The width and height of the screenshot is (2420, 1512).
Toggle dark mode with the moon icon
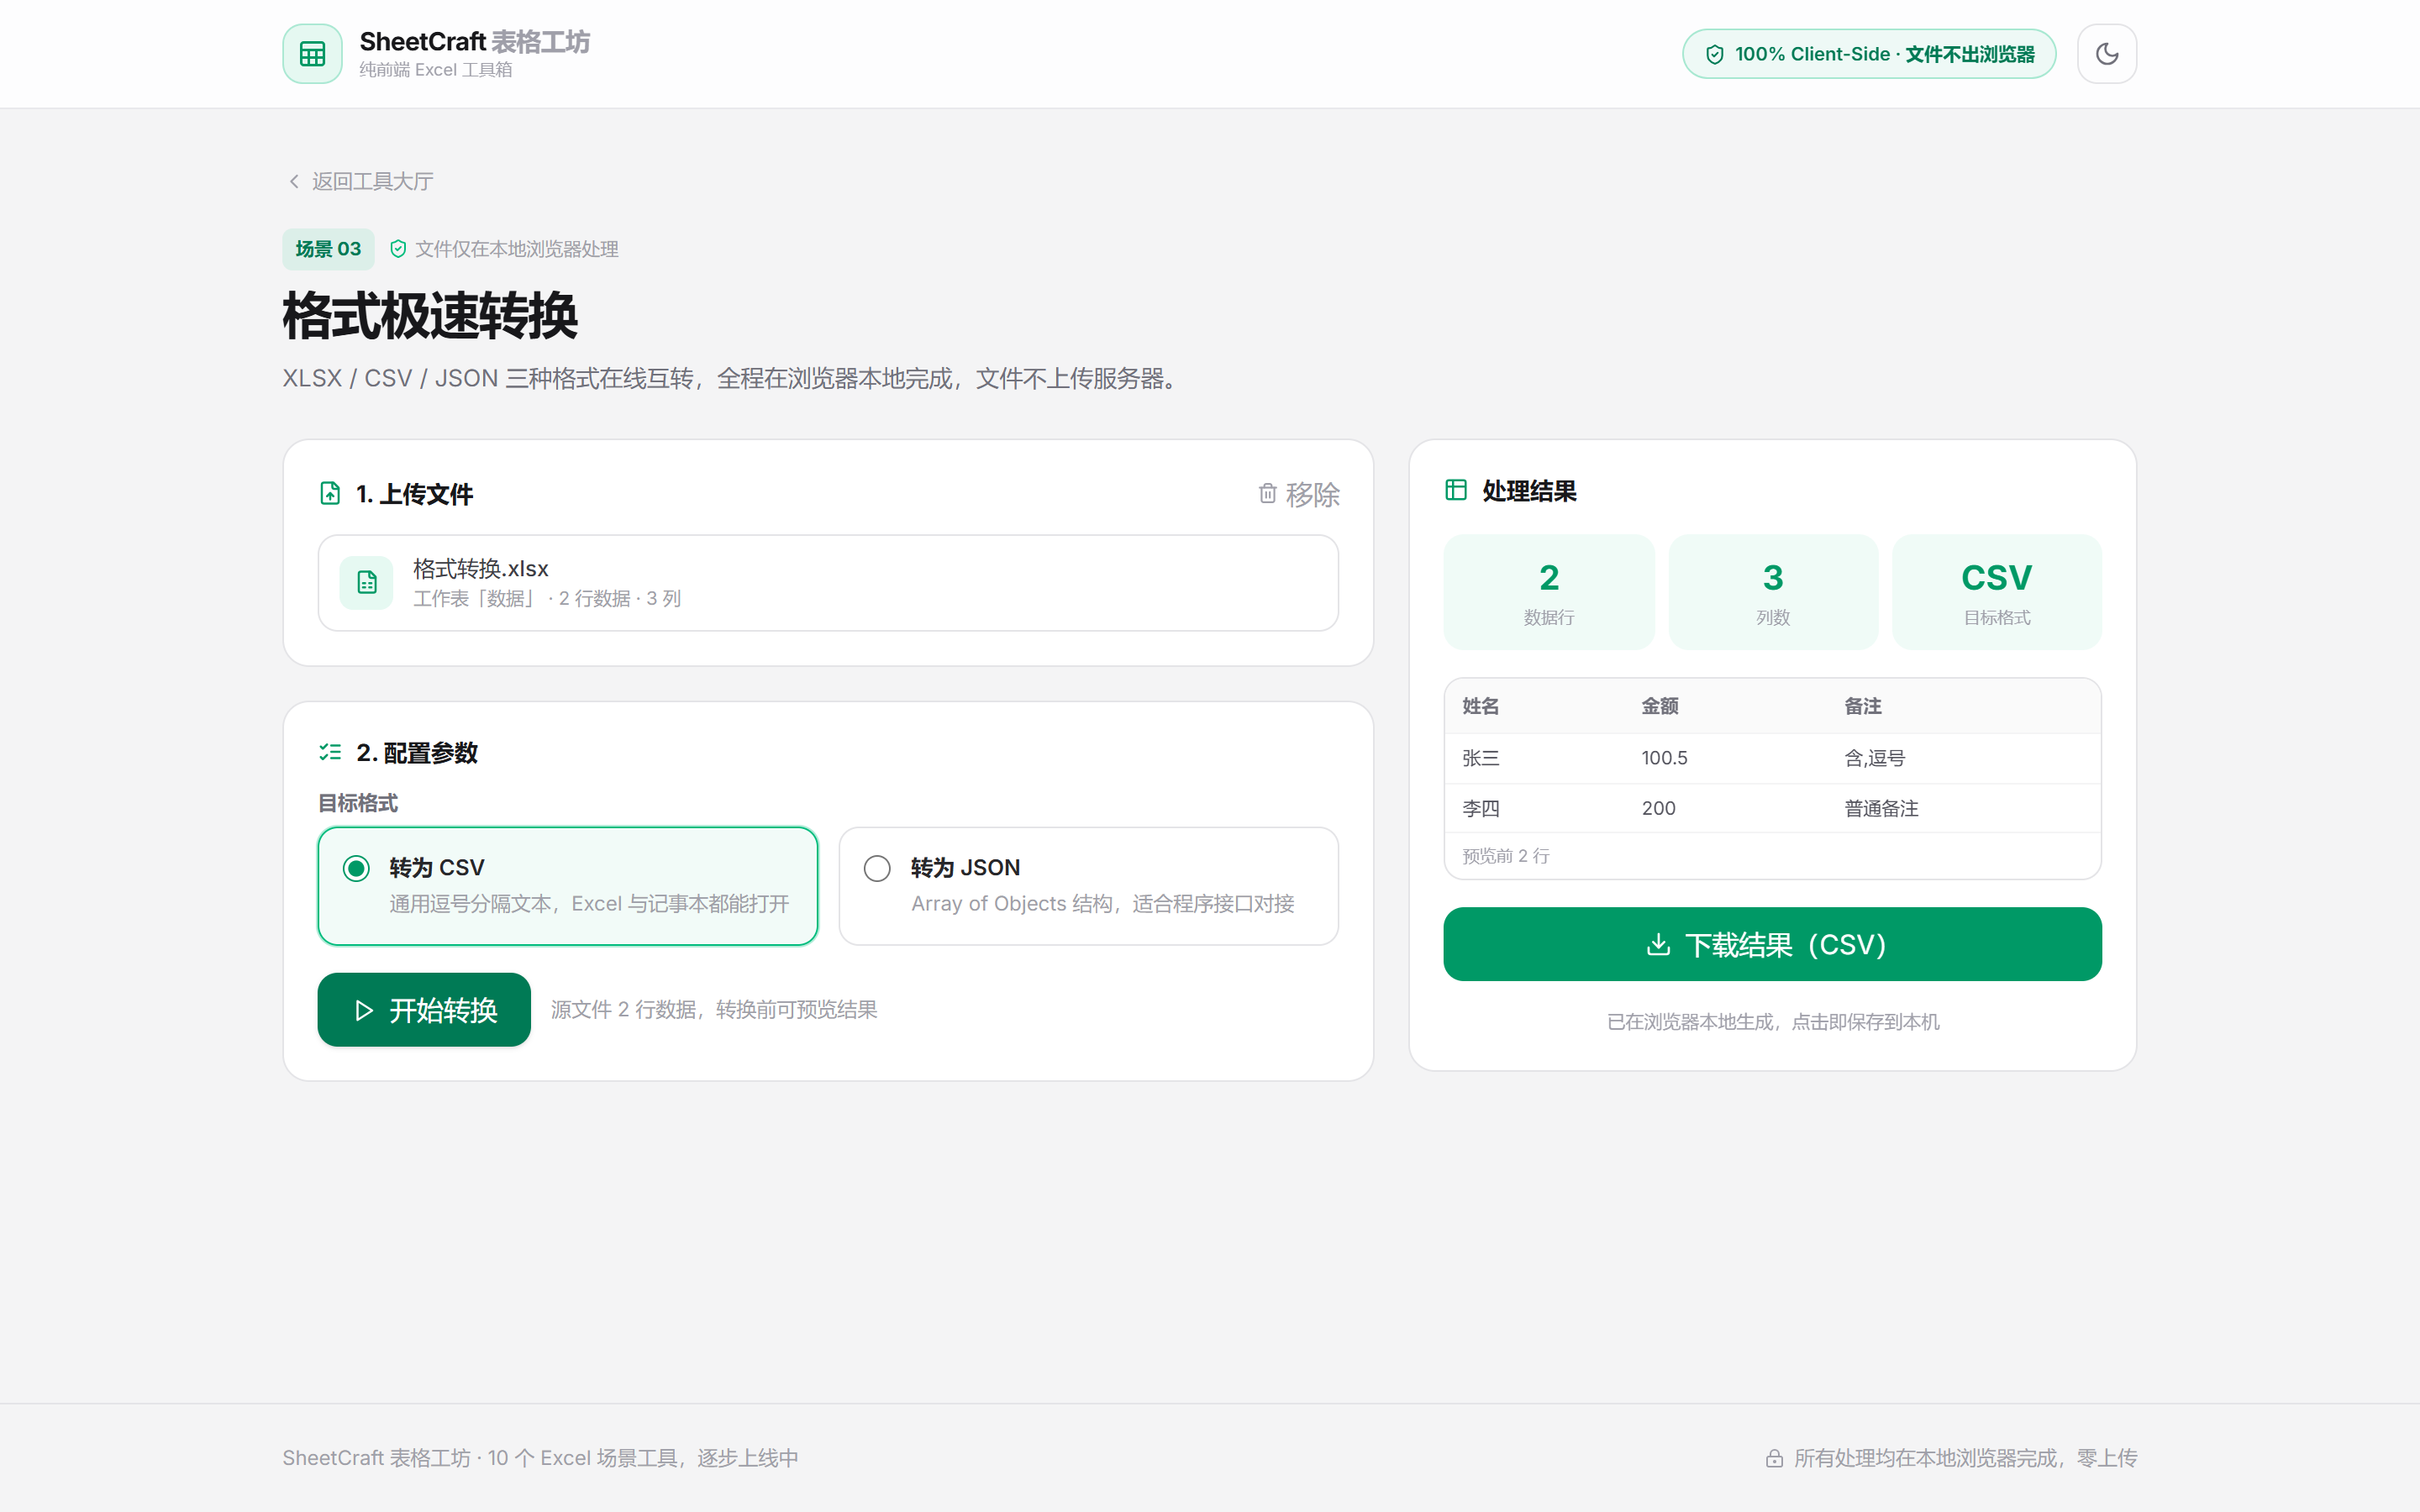(x=2106, y=54)
